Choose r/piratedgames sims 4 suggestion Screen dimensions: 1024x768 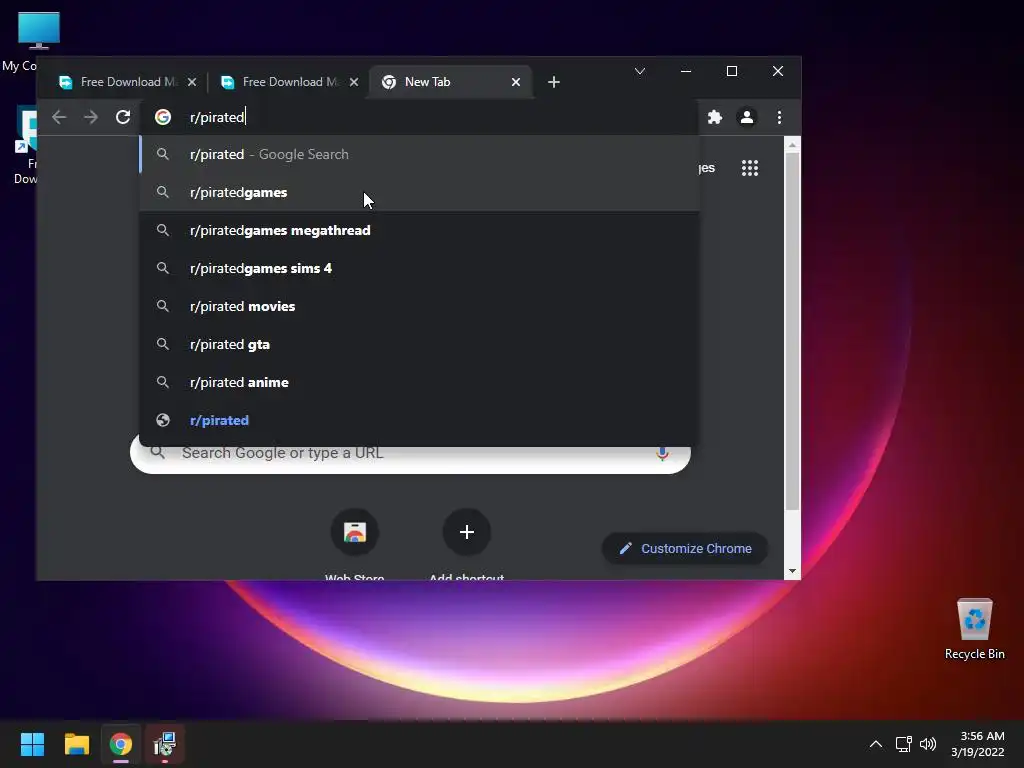coord(419,268)
